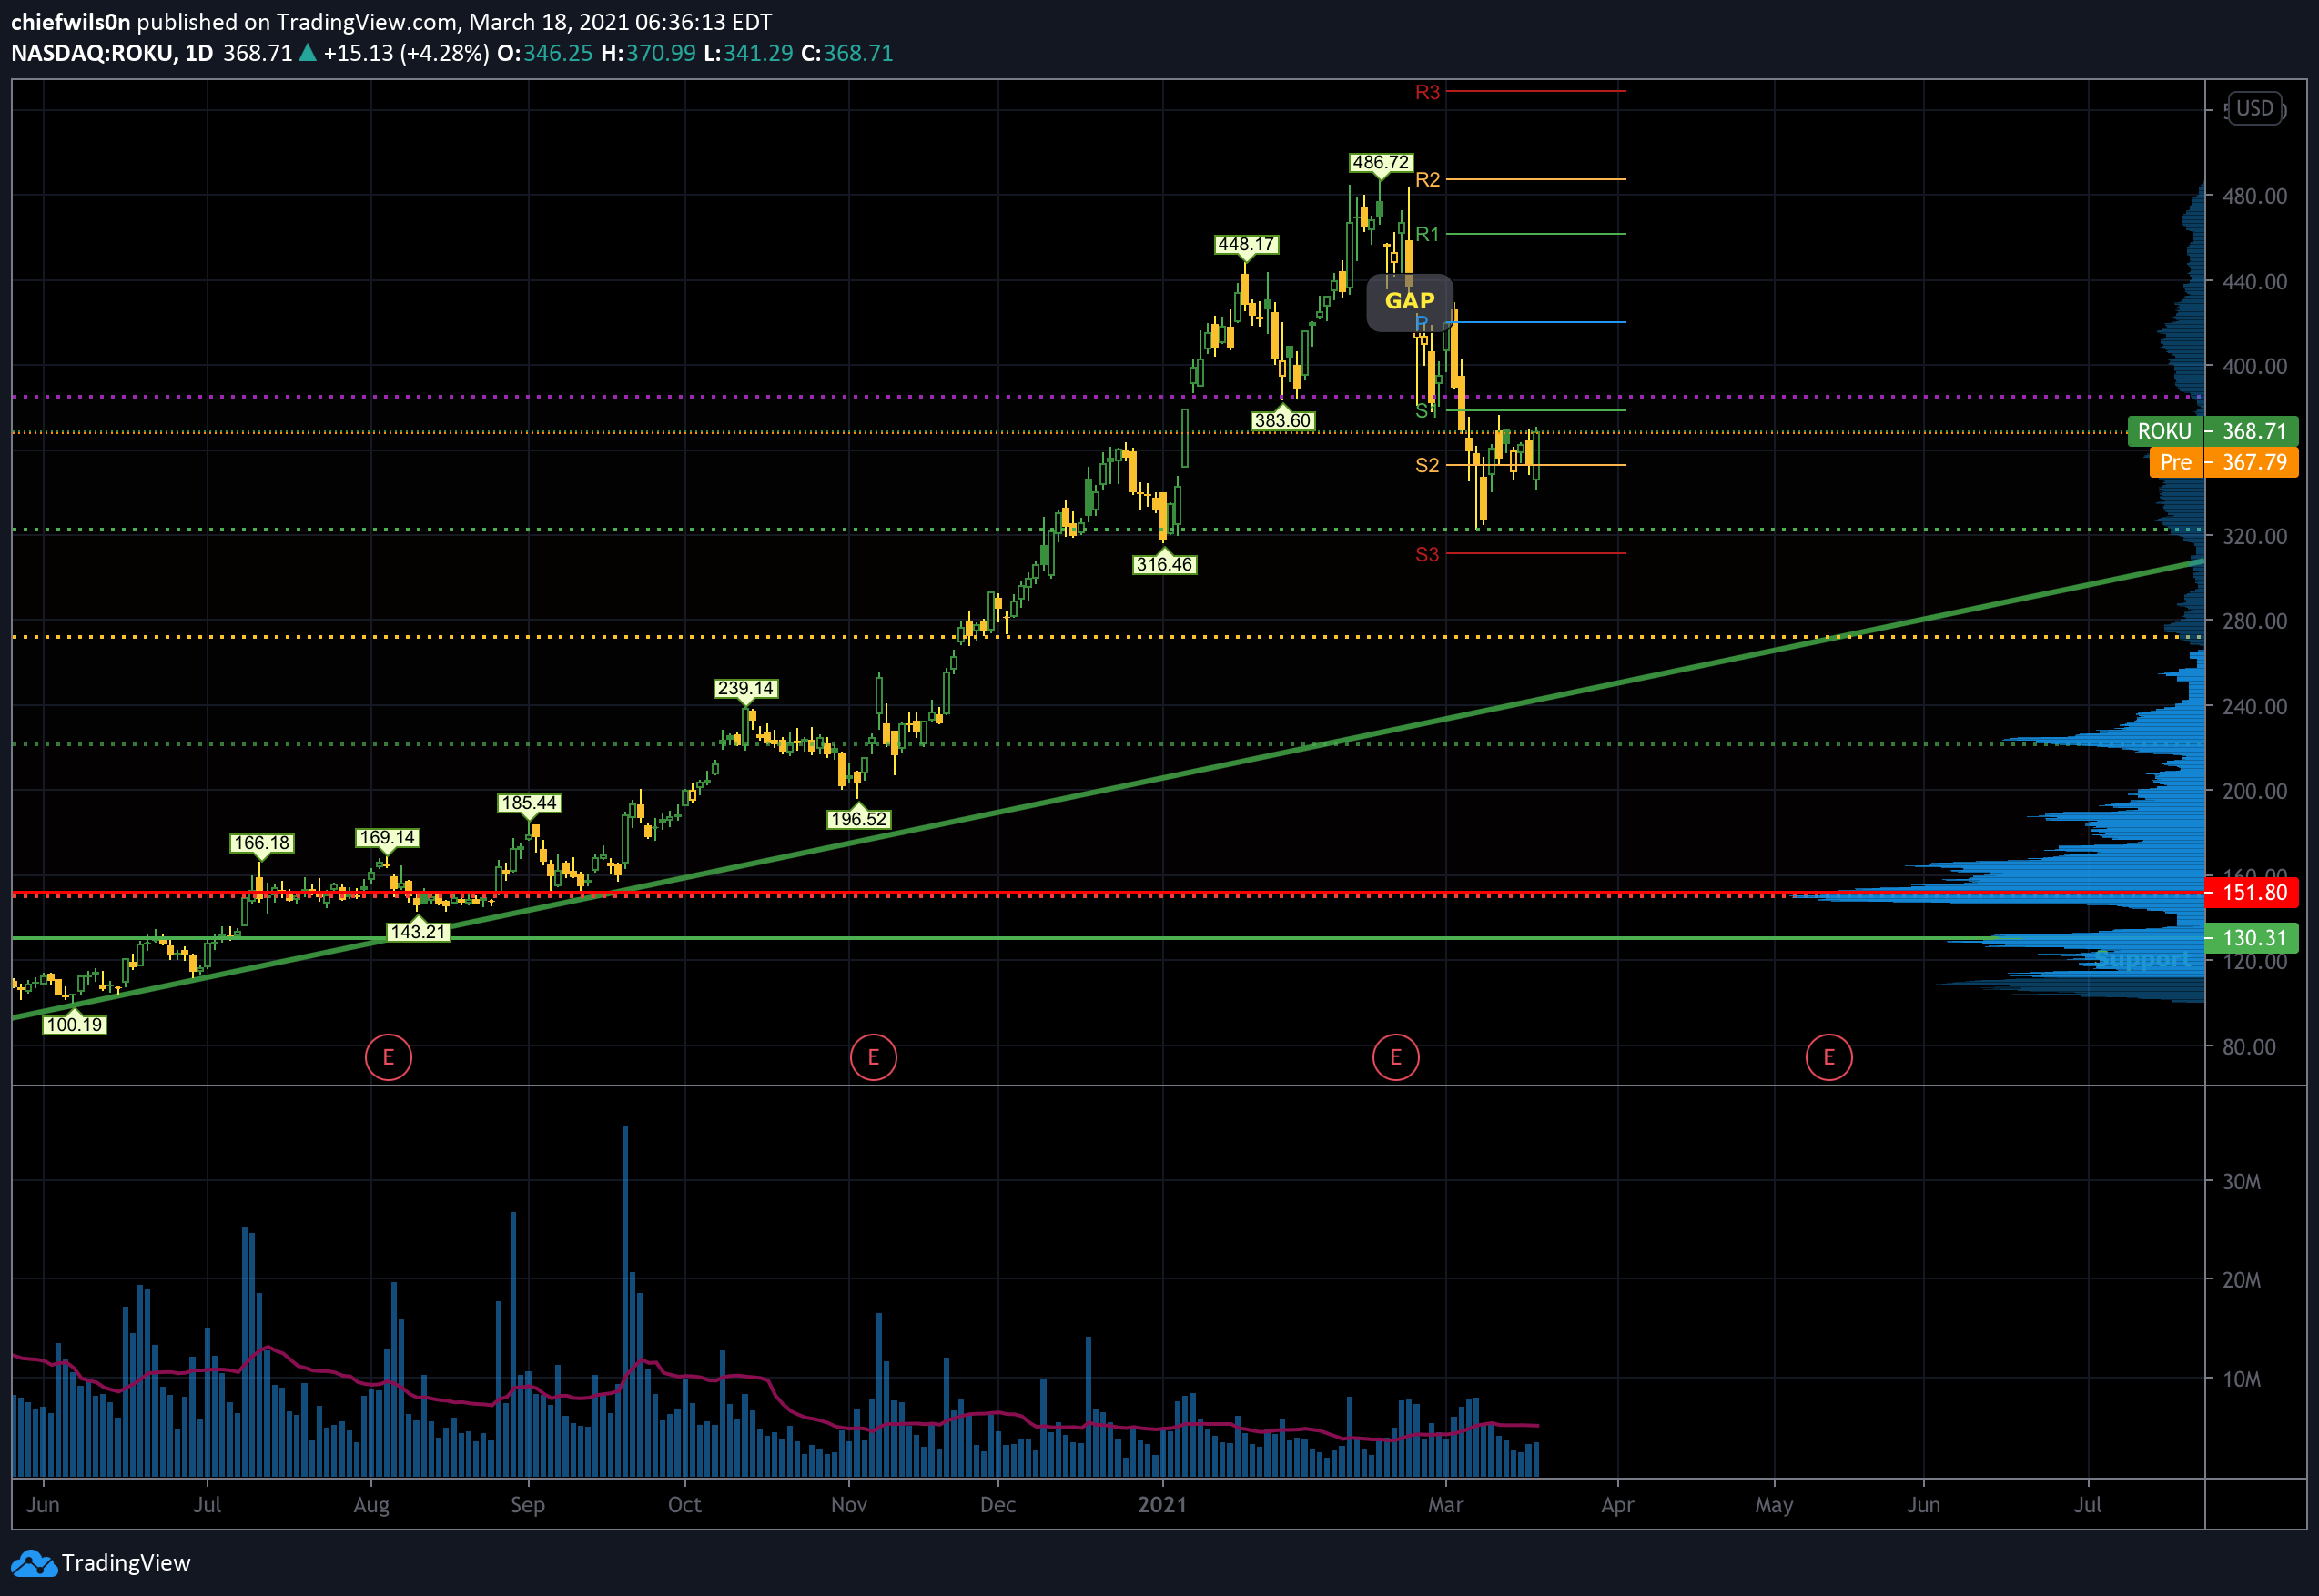Click the 100.19 pivot low label
The image size is (2319, 1596).
[74, 1025]
